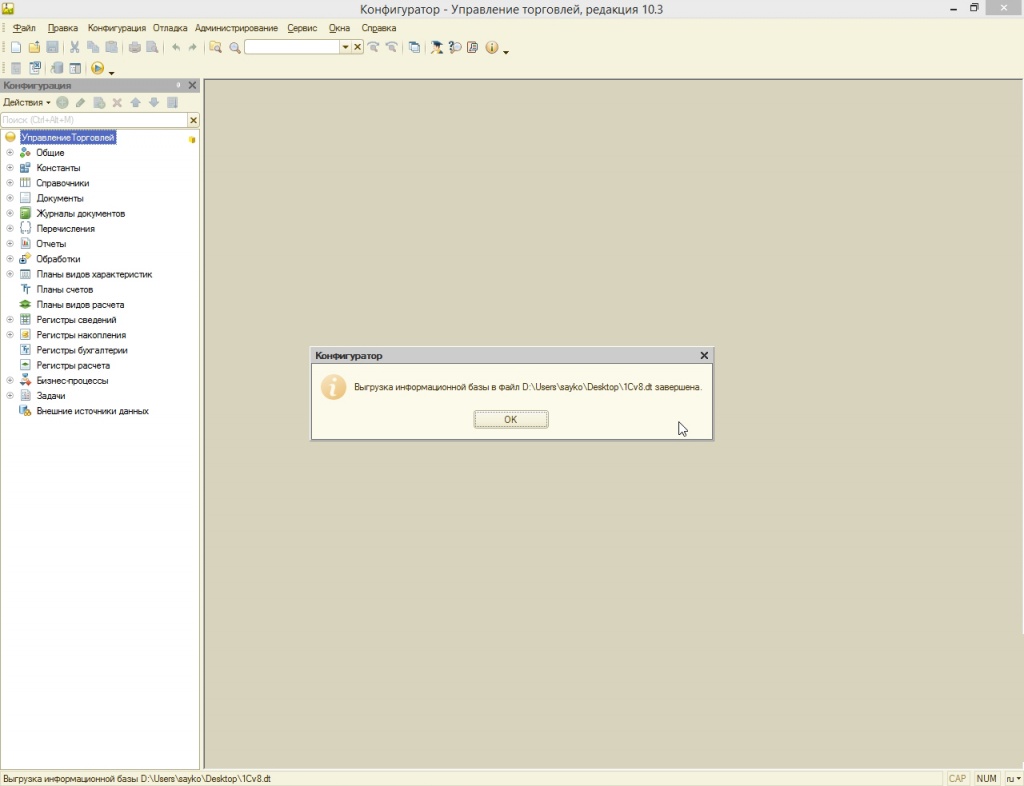Clear the configuration tree search field

193,120
